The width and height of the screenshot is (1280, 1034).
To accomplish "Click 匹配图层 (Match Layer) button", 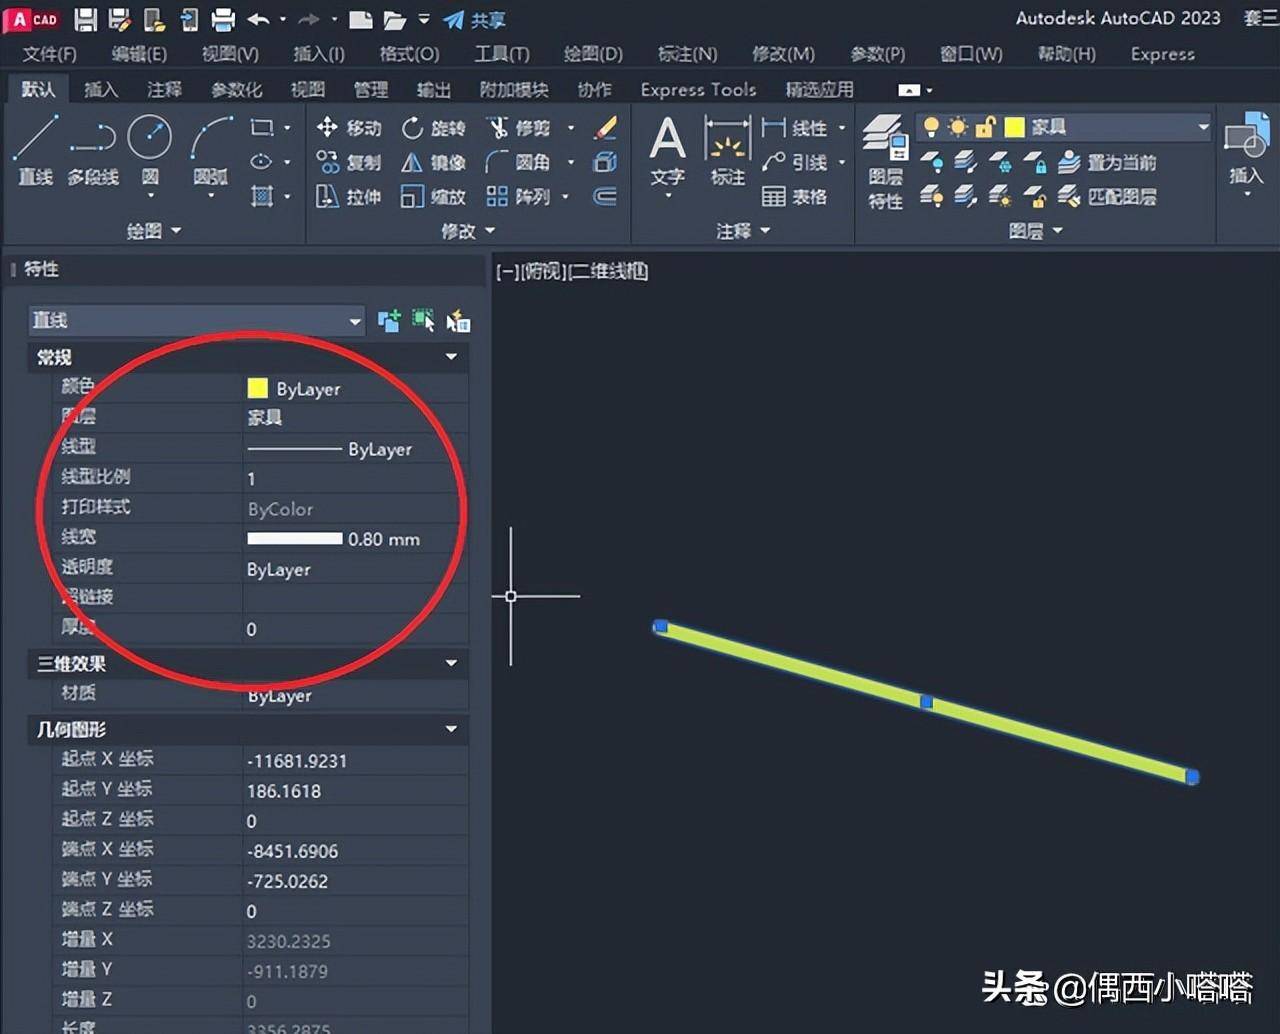I will [1107, 196].
